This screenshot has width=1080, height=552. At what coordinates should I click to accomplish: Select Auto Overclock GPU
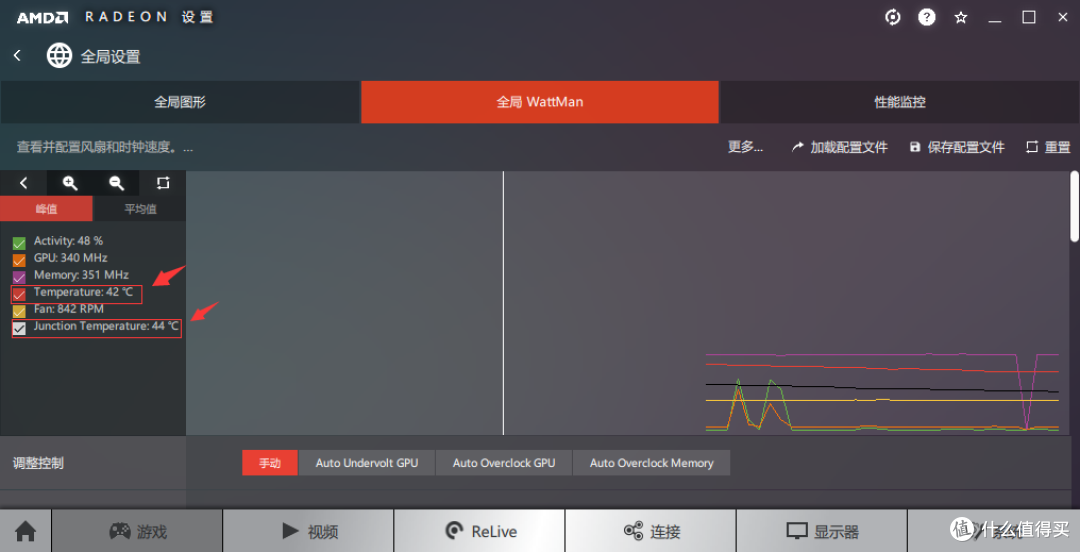[504, 463]
